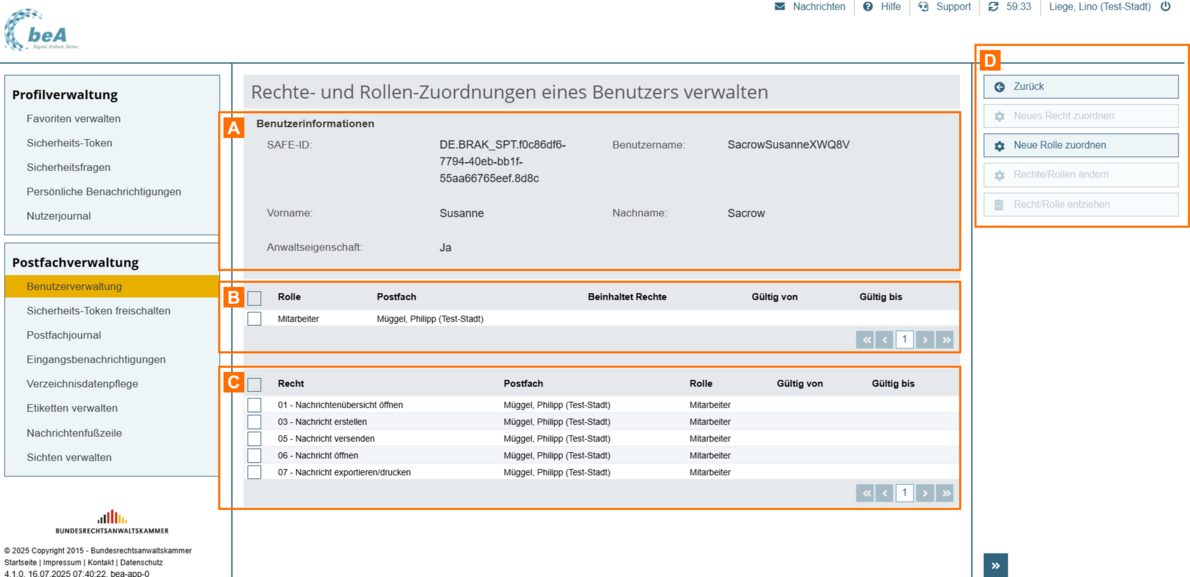Tick checkbox for 03 - Nachricht erstellen
Viewport: 1190px width, 577px height.
click(254, 422)
